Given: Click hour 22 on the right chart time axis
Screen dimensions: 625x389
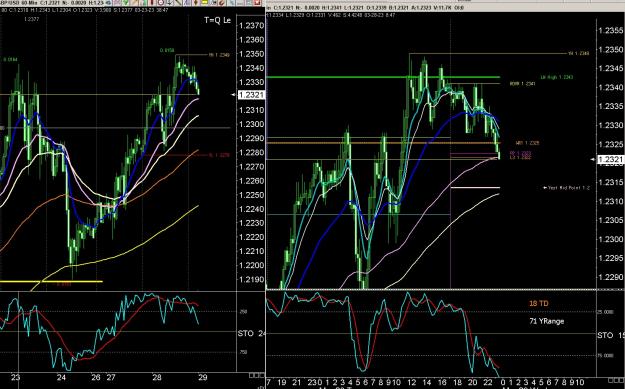Looking at the screenshot, I should coord(488,382).
